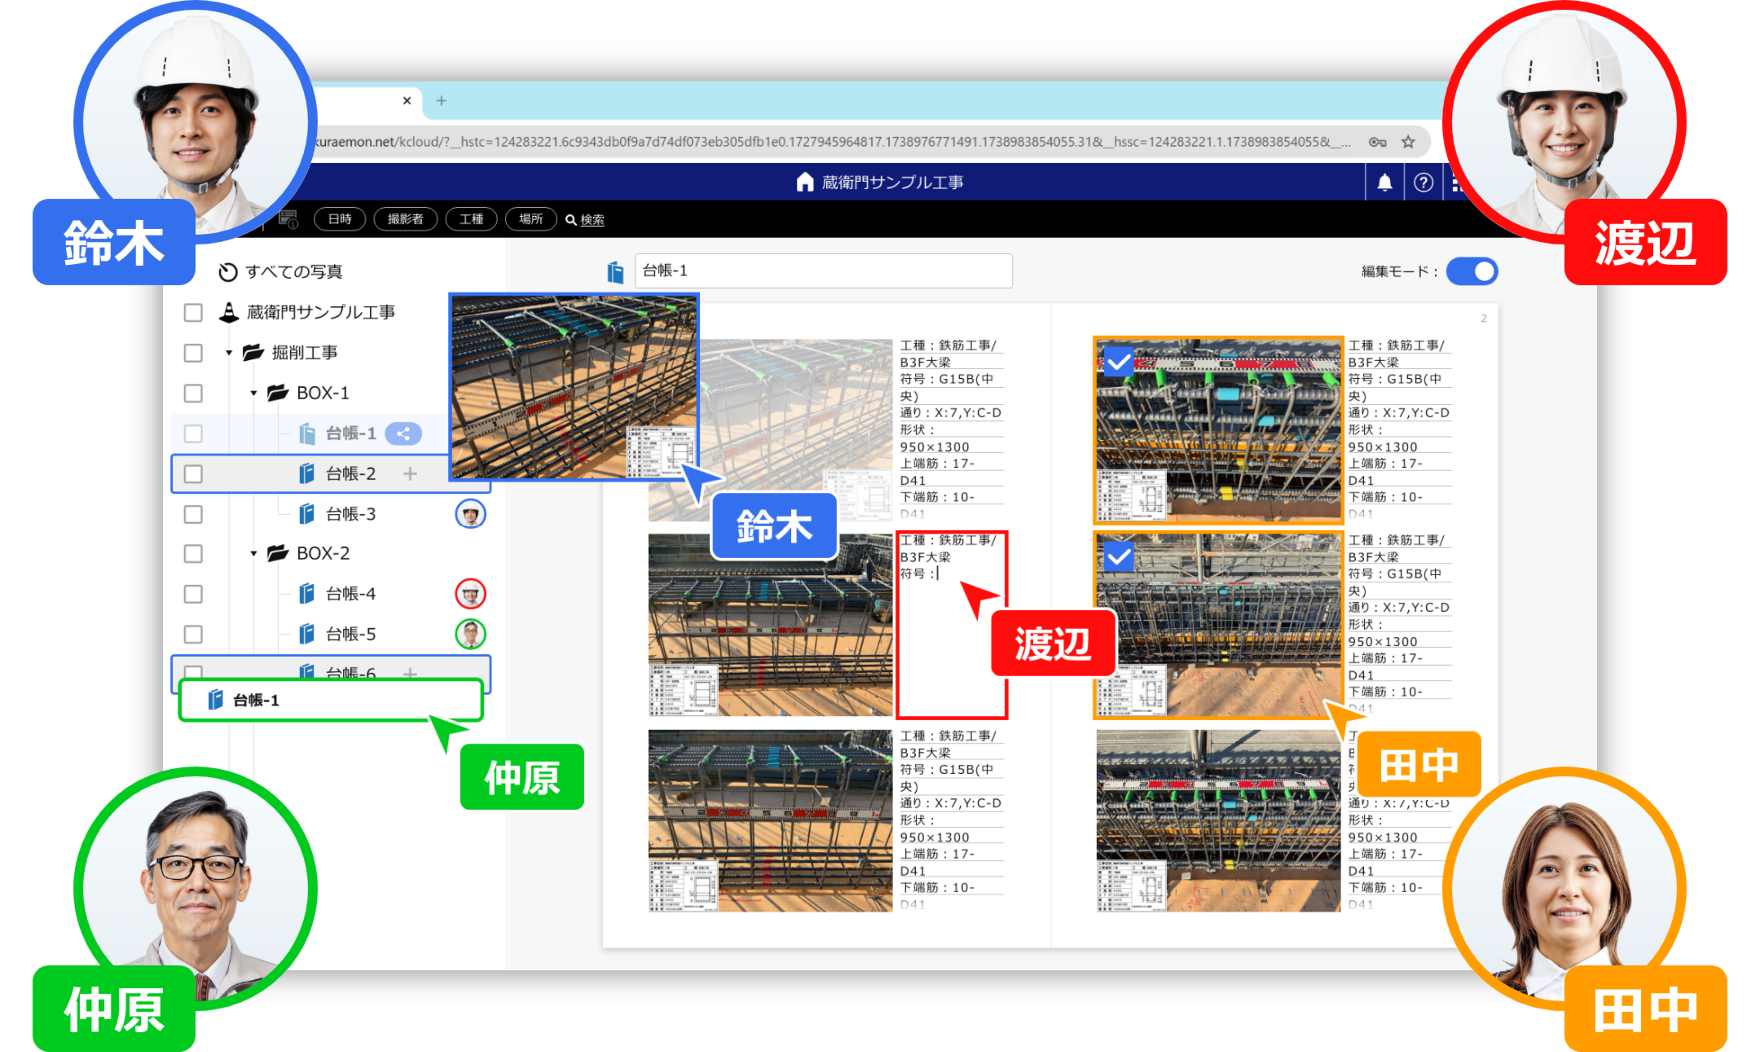Click the bookmark star in the address bar
The width and height of the screenshot is (1760, 1052).
tap(1408, 142)
